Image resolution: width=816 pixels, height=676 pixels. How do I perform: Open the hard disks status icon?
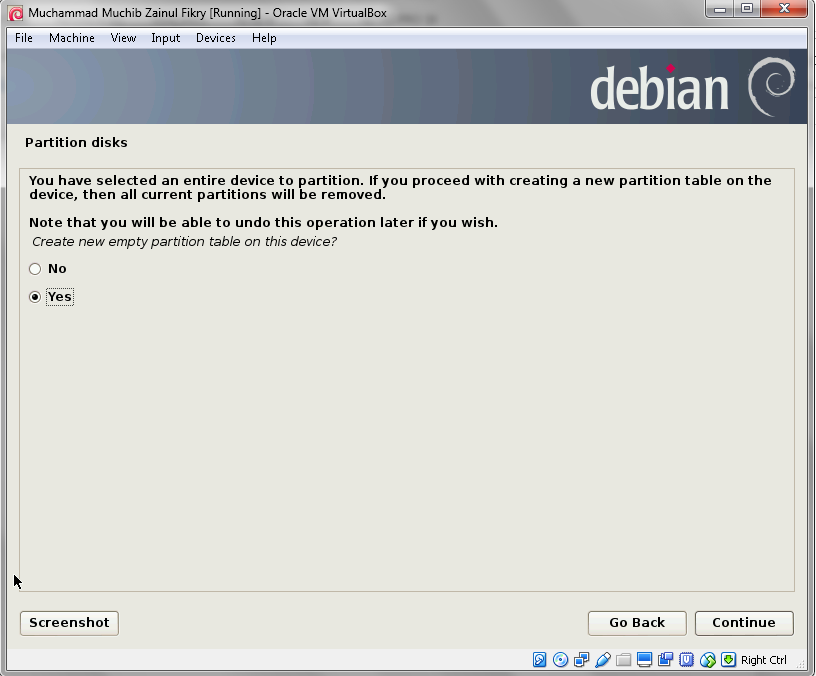point(539,660)
